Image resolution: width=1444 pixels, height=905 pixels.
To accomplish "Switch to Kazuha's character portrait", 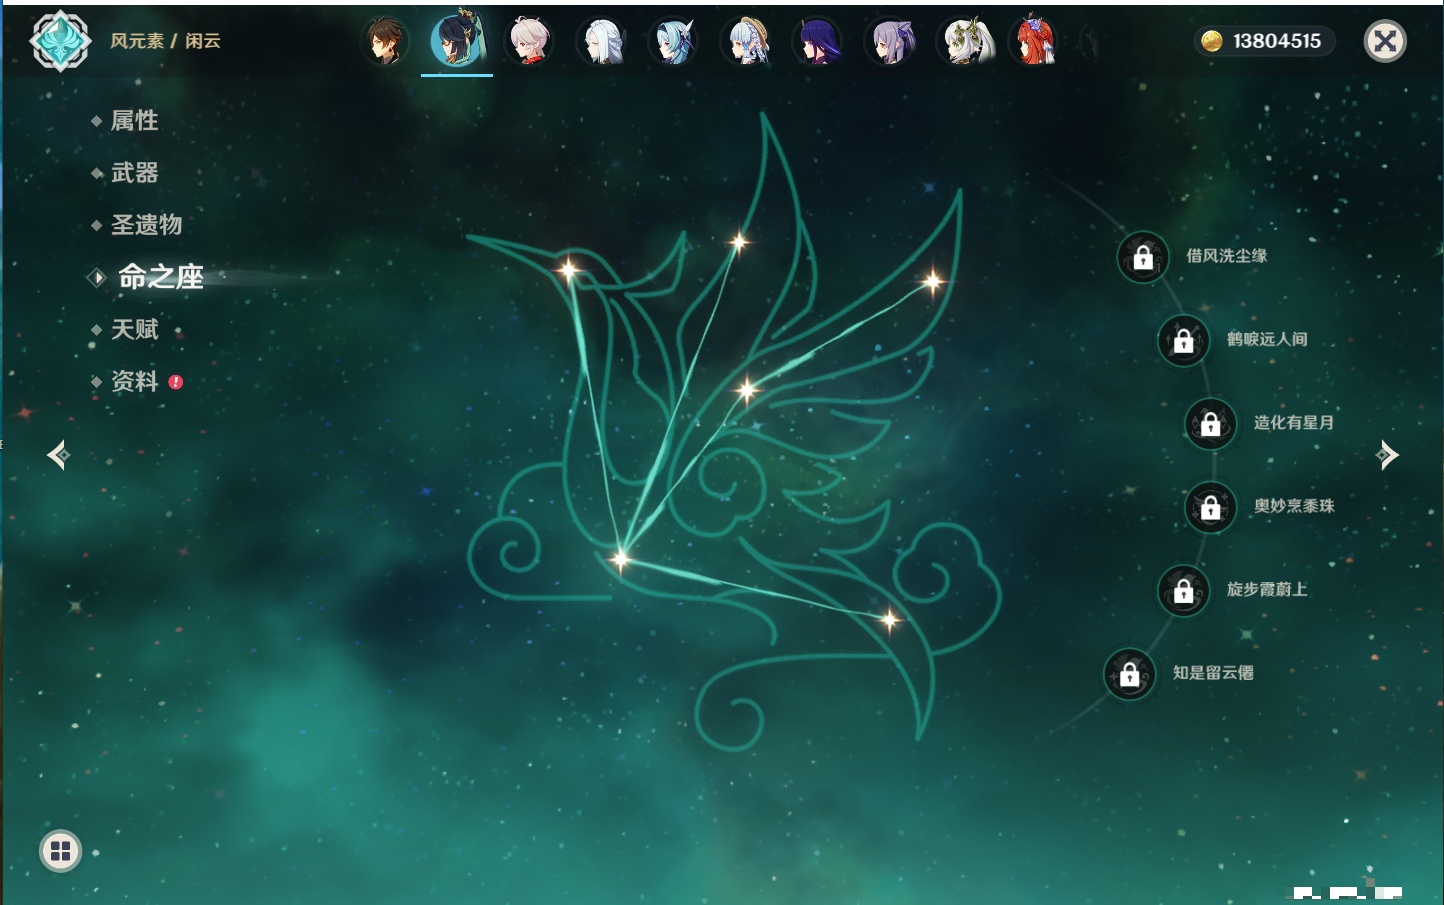I will 529,42.
